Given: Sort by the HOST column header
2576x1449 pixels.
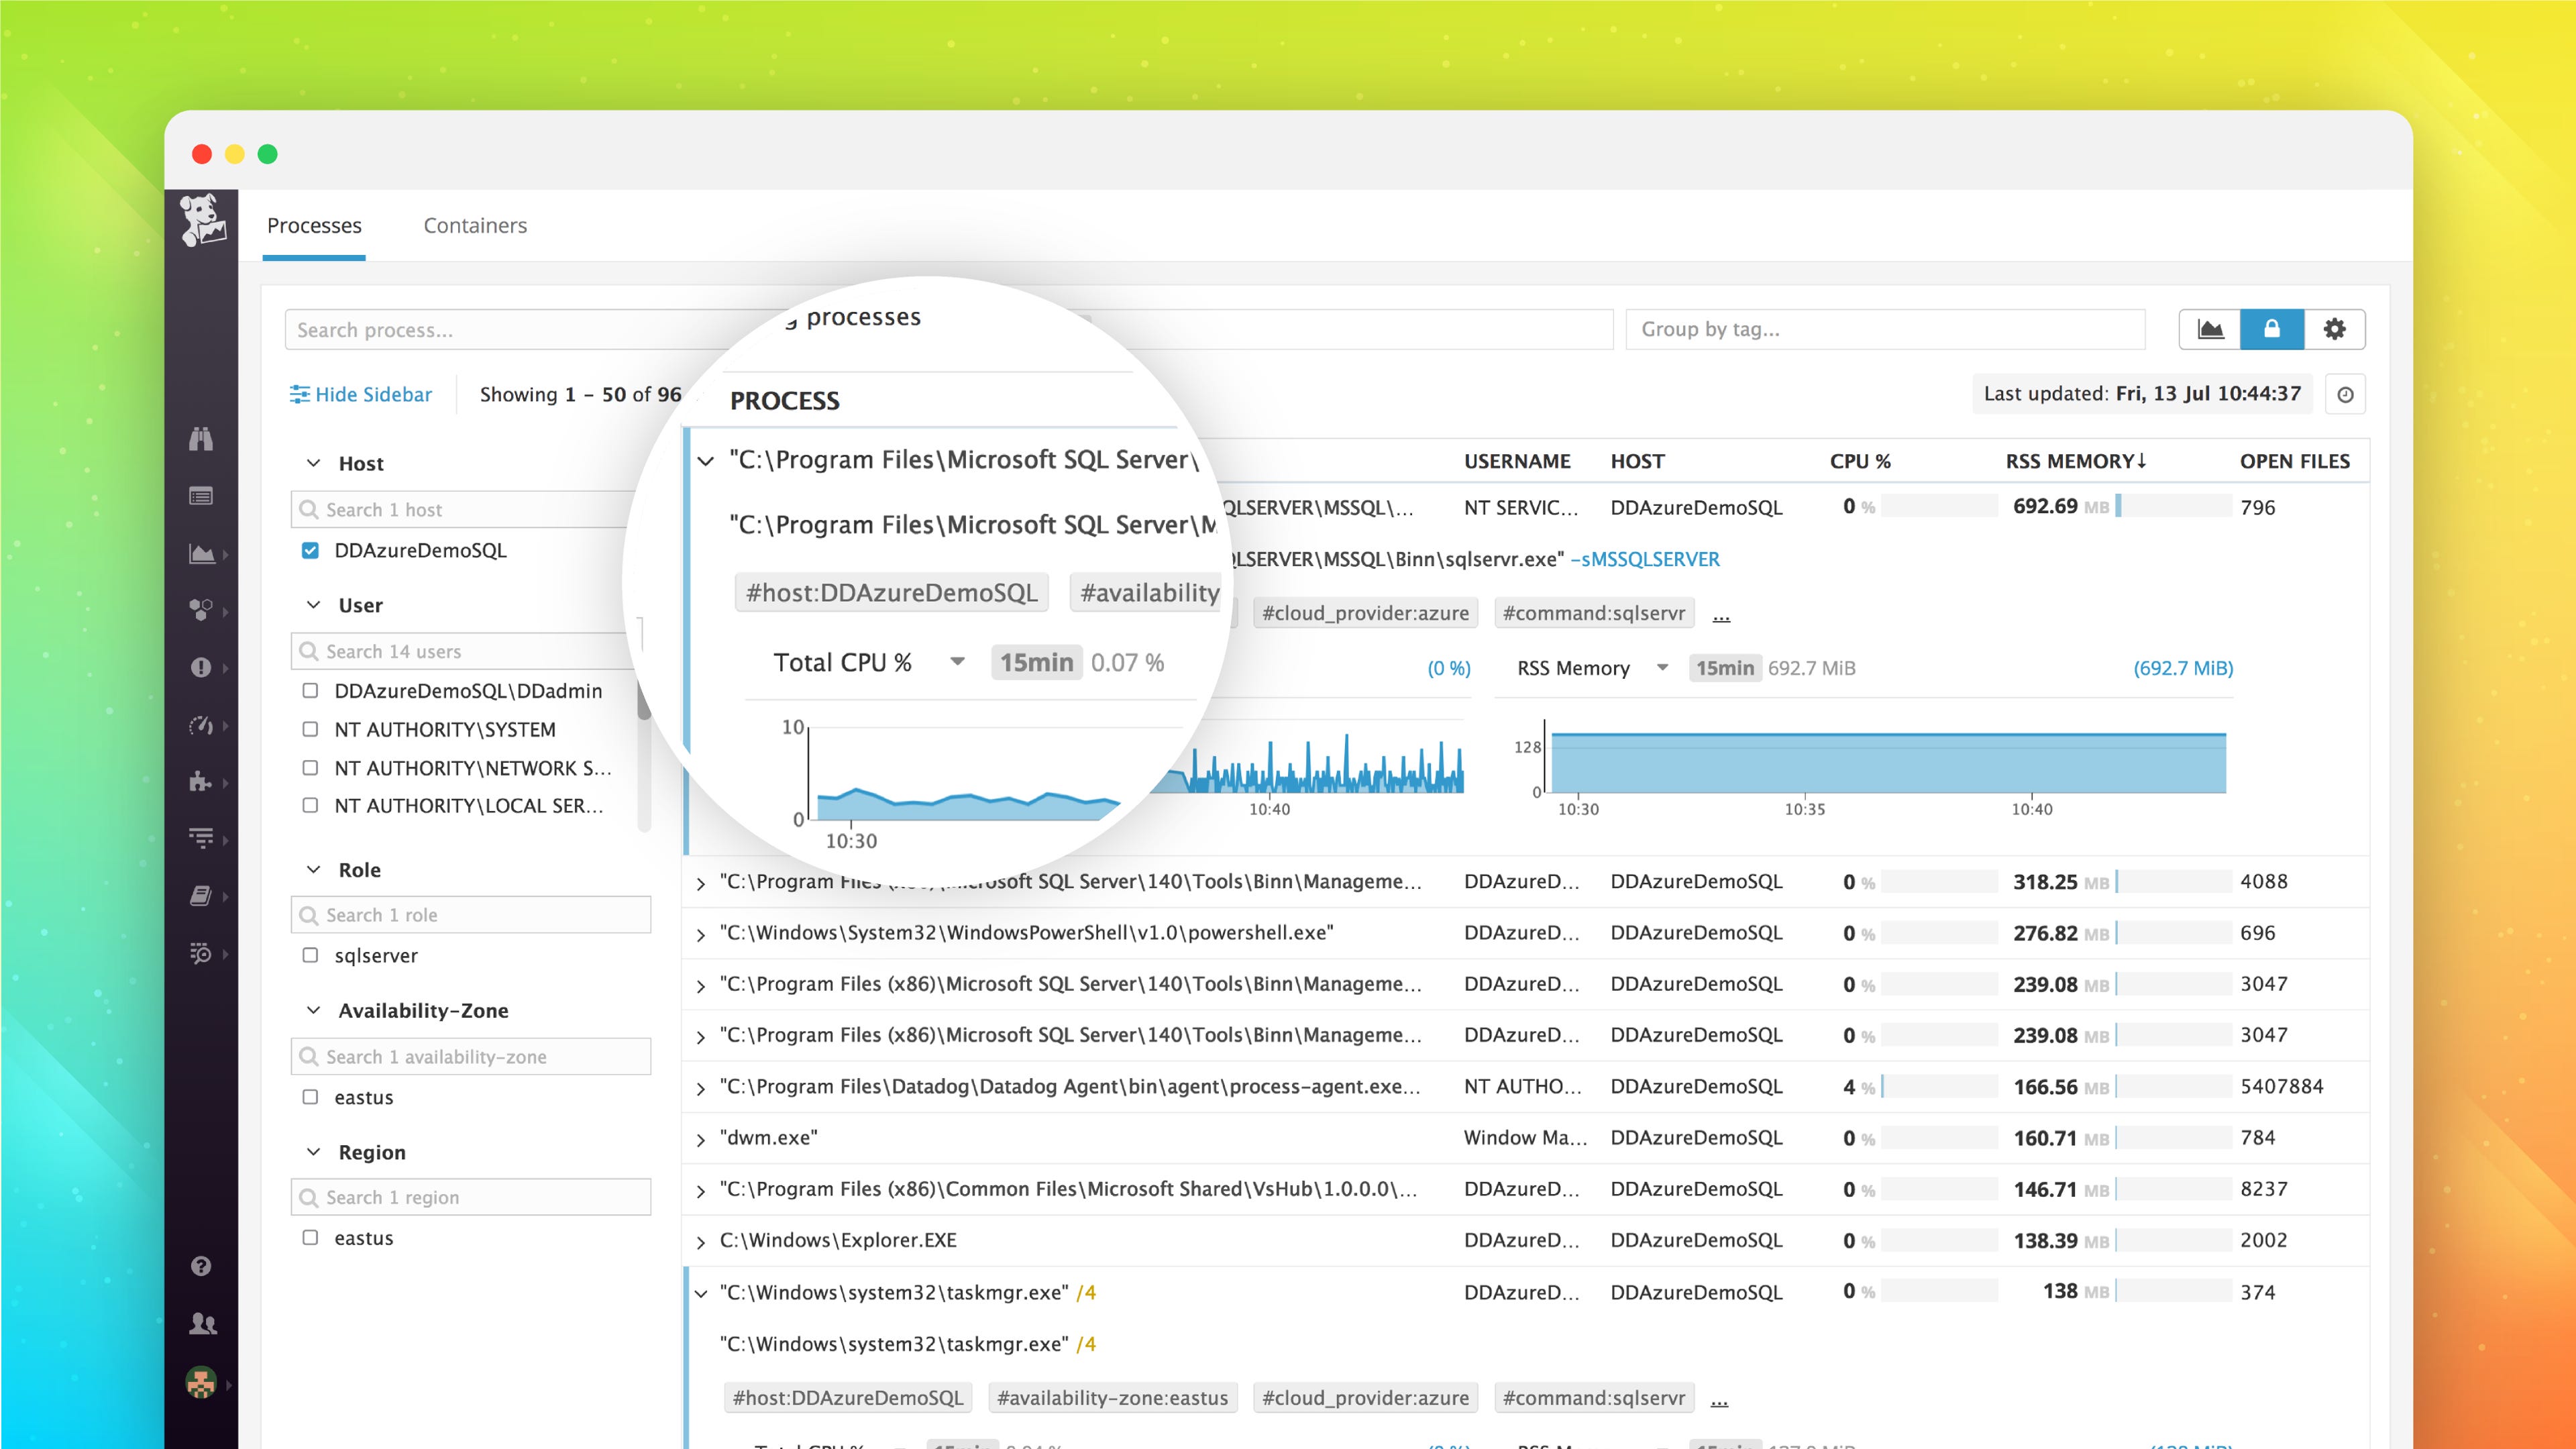Looking at the screenshot, I should (x=1637, y=462).
